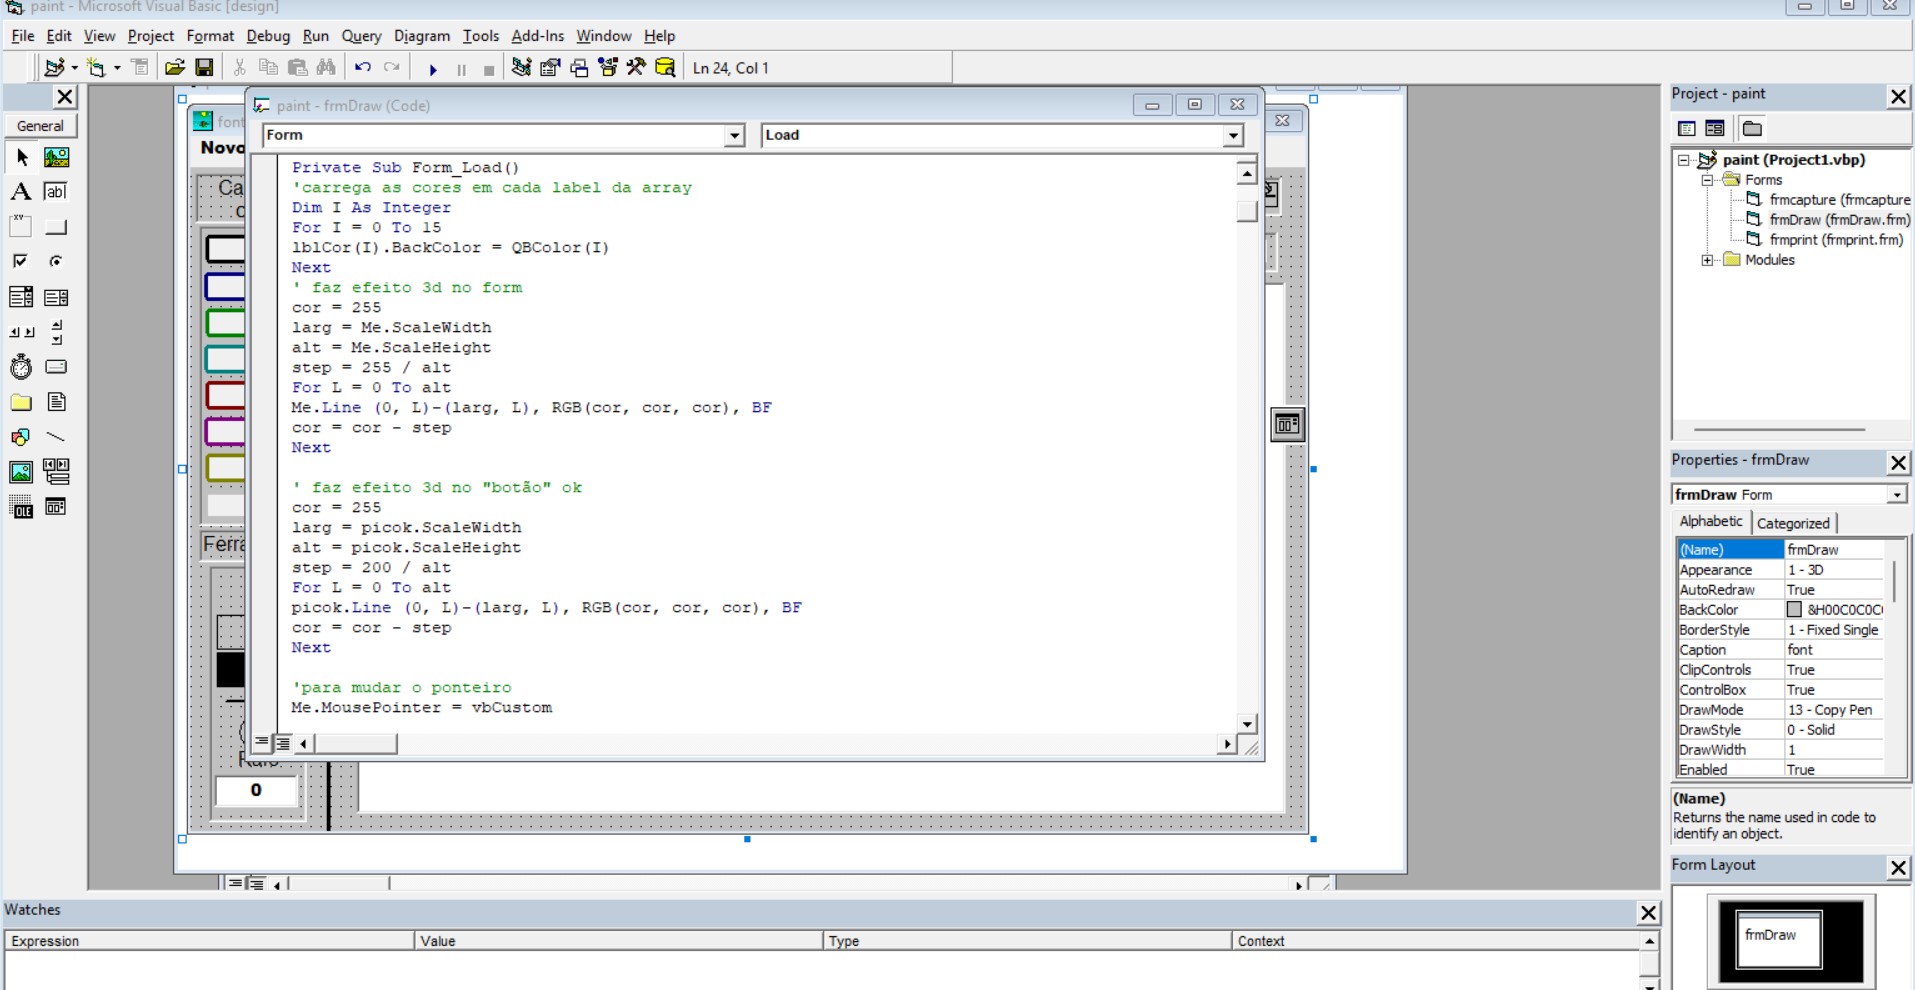Select the Label control in the toolbox
This screenshot has width=1915, height=990.
pos(21,191)
